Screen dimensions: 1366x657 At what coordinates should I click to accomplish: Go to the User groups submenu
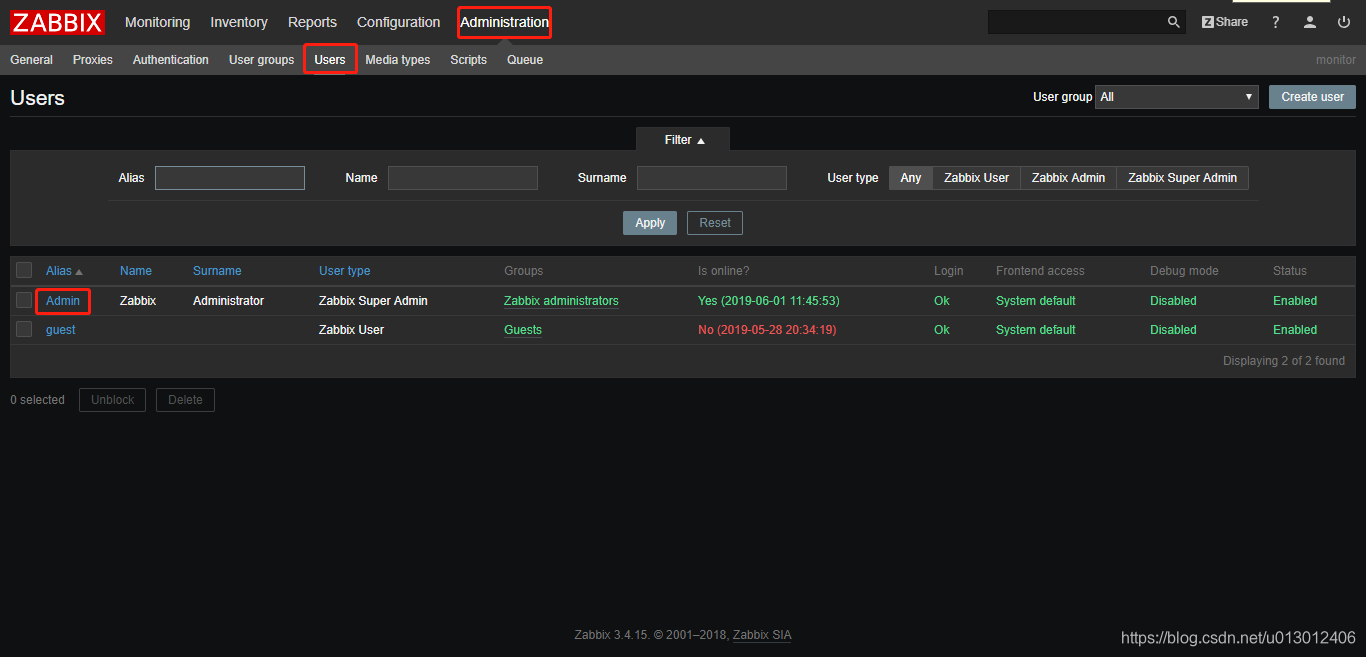[x=261, y=60]
